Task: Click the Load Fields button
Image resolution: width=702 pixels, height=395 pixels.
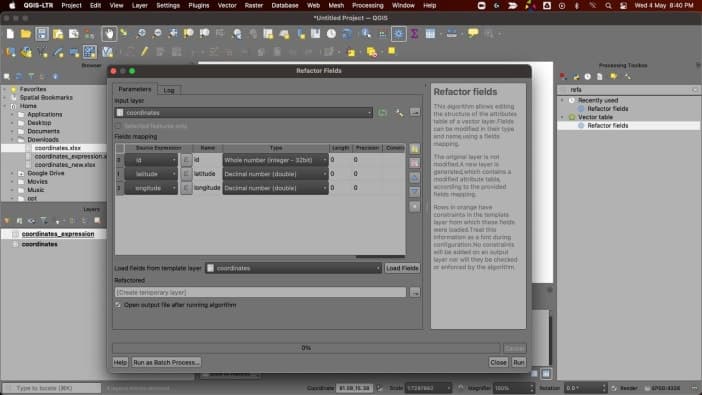Action: click(402, 268)
